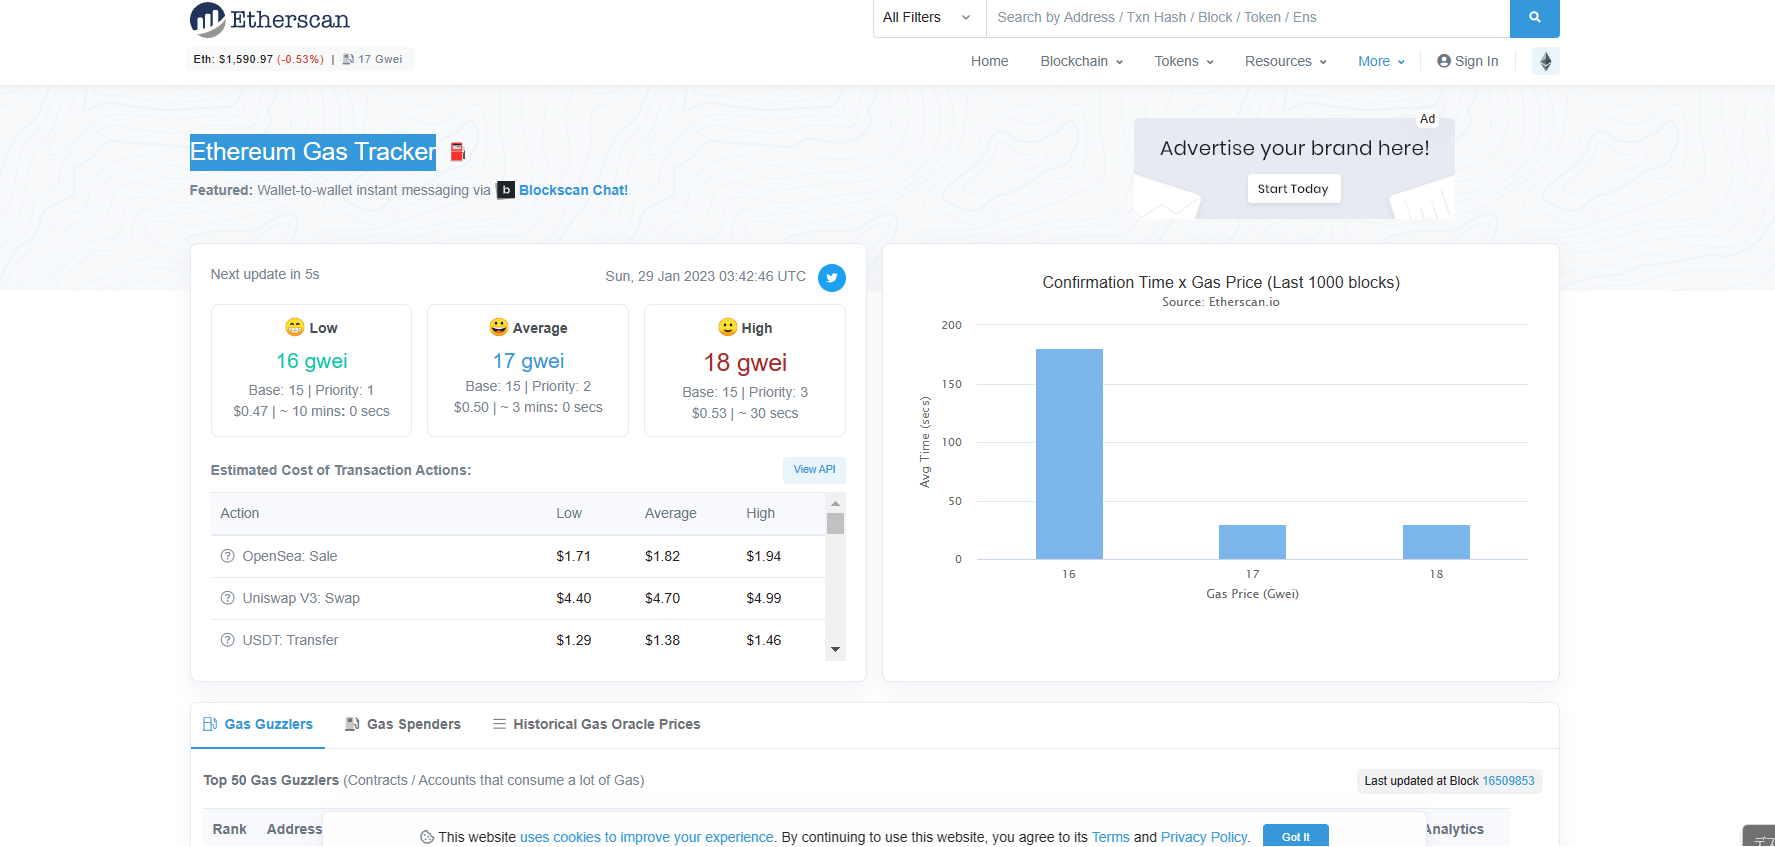Screen dimensions: 1775x847
Task: Click the Sign In user icon
Action: coord(1444,61)
